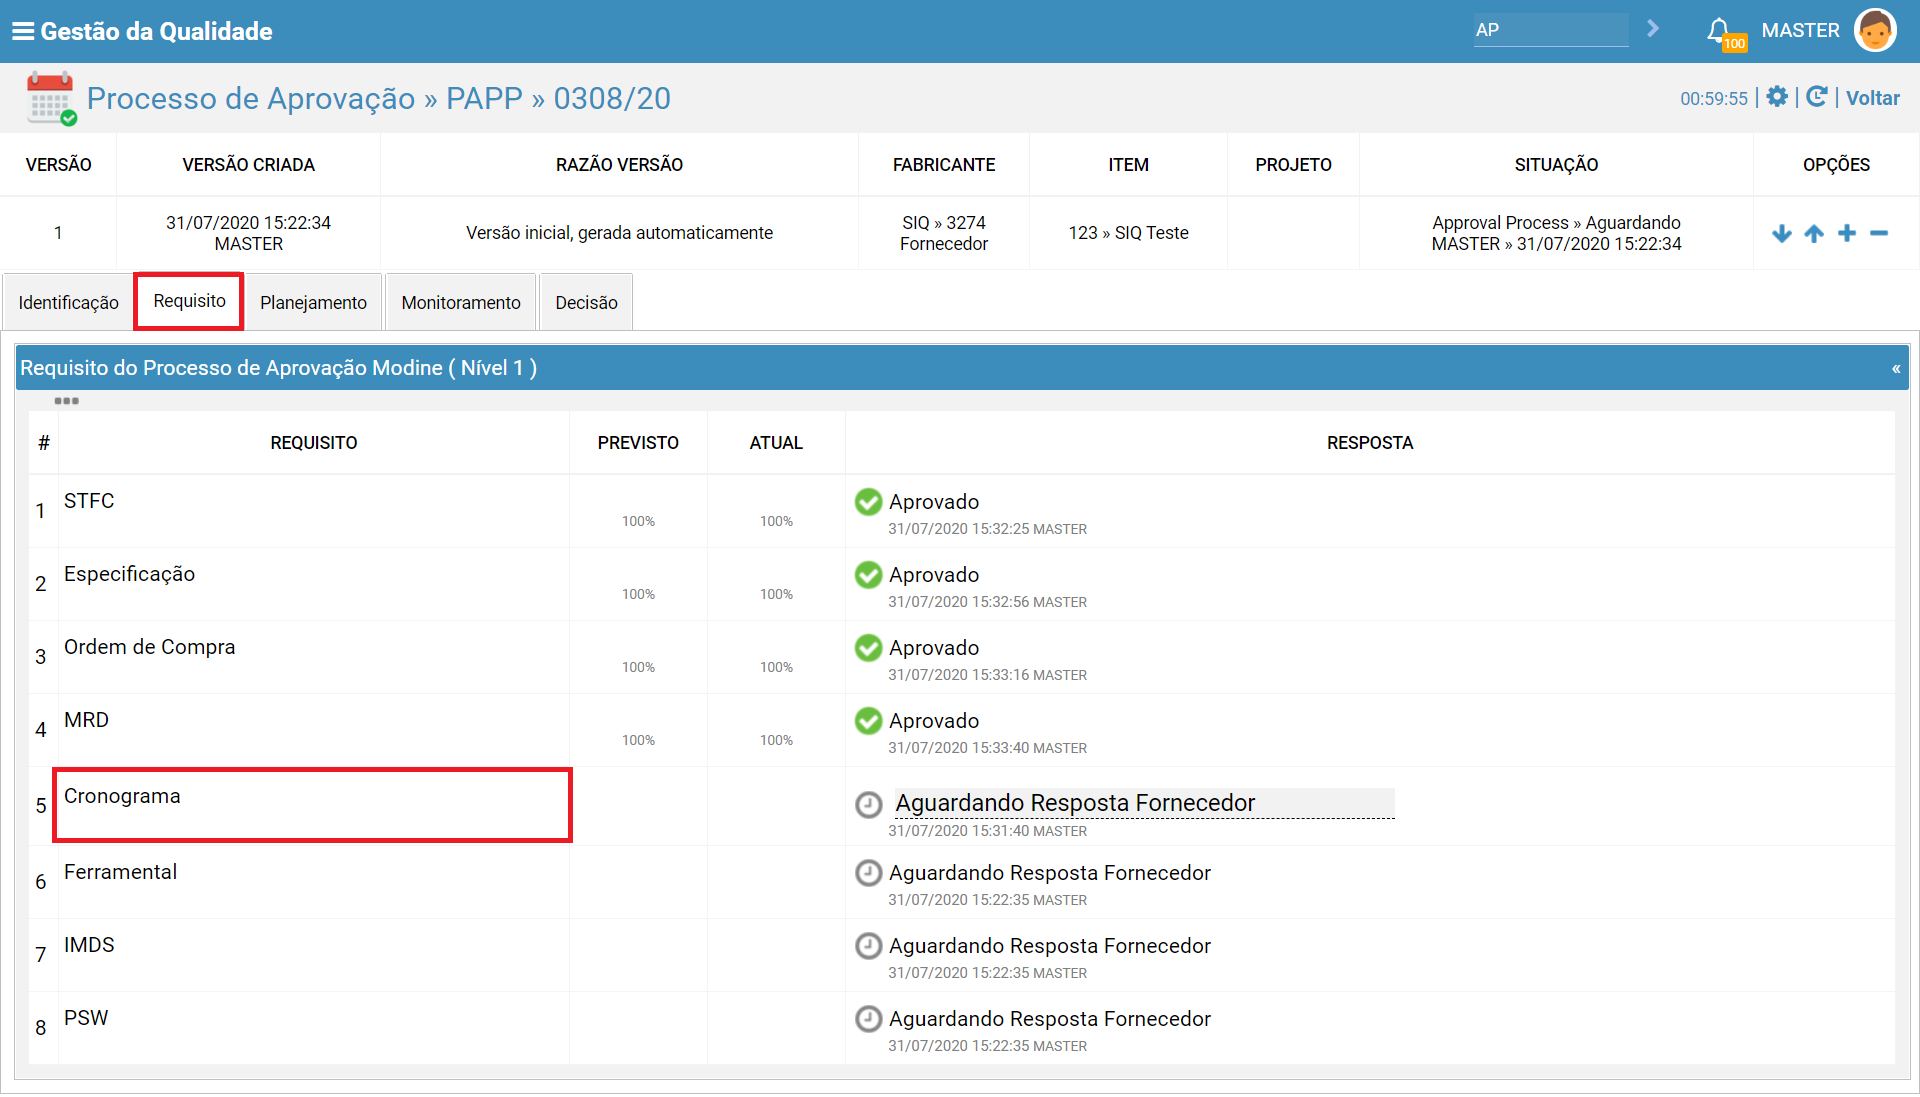1920x1097 pixels.
Task: Click Aguardando Resposta Fornecedor for PSW
Action: click(1049, 1019)
